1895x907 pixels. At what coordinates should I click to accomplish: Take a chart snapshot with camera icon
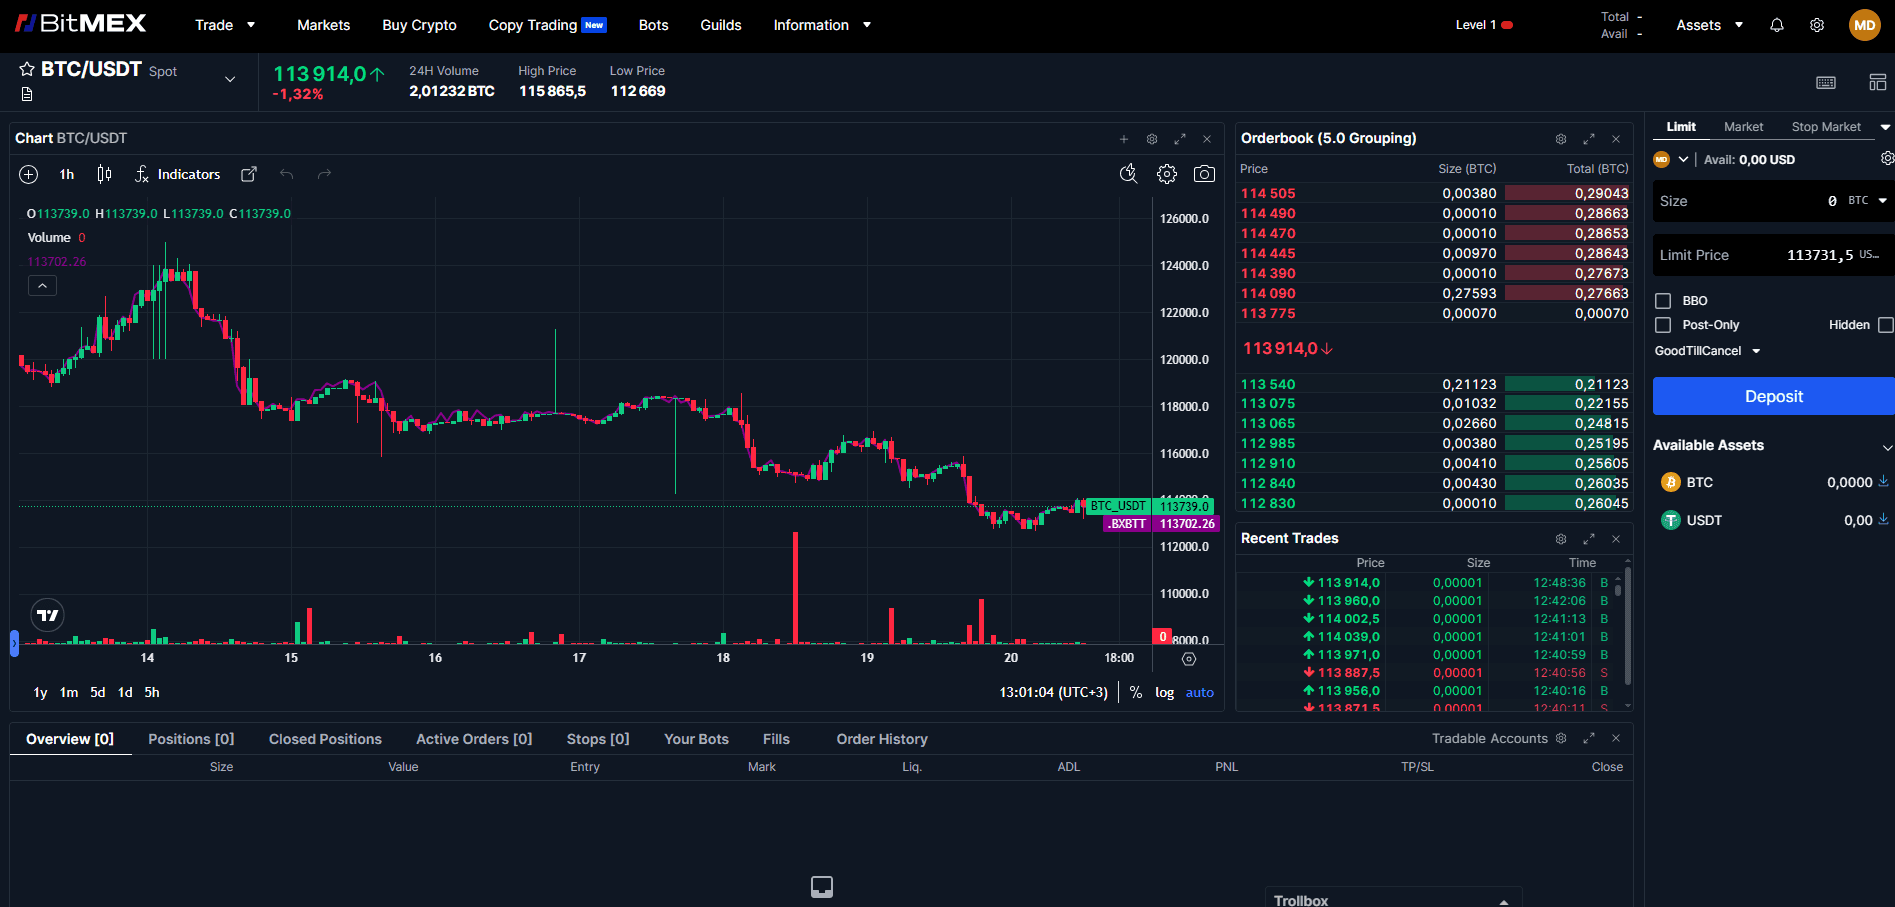pyautogui.click(x=1205, y=174)
